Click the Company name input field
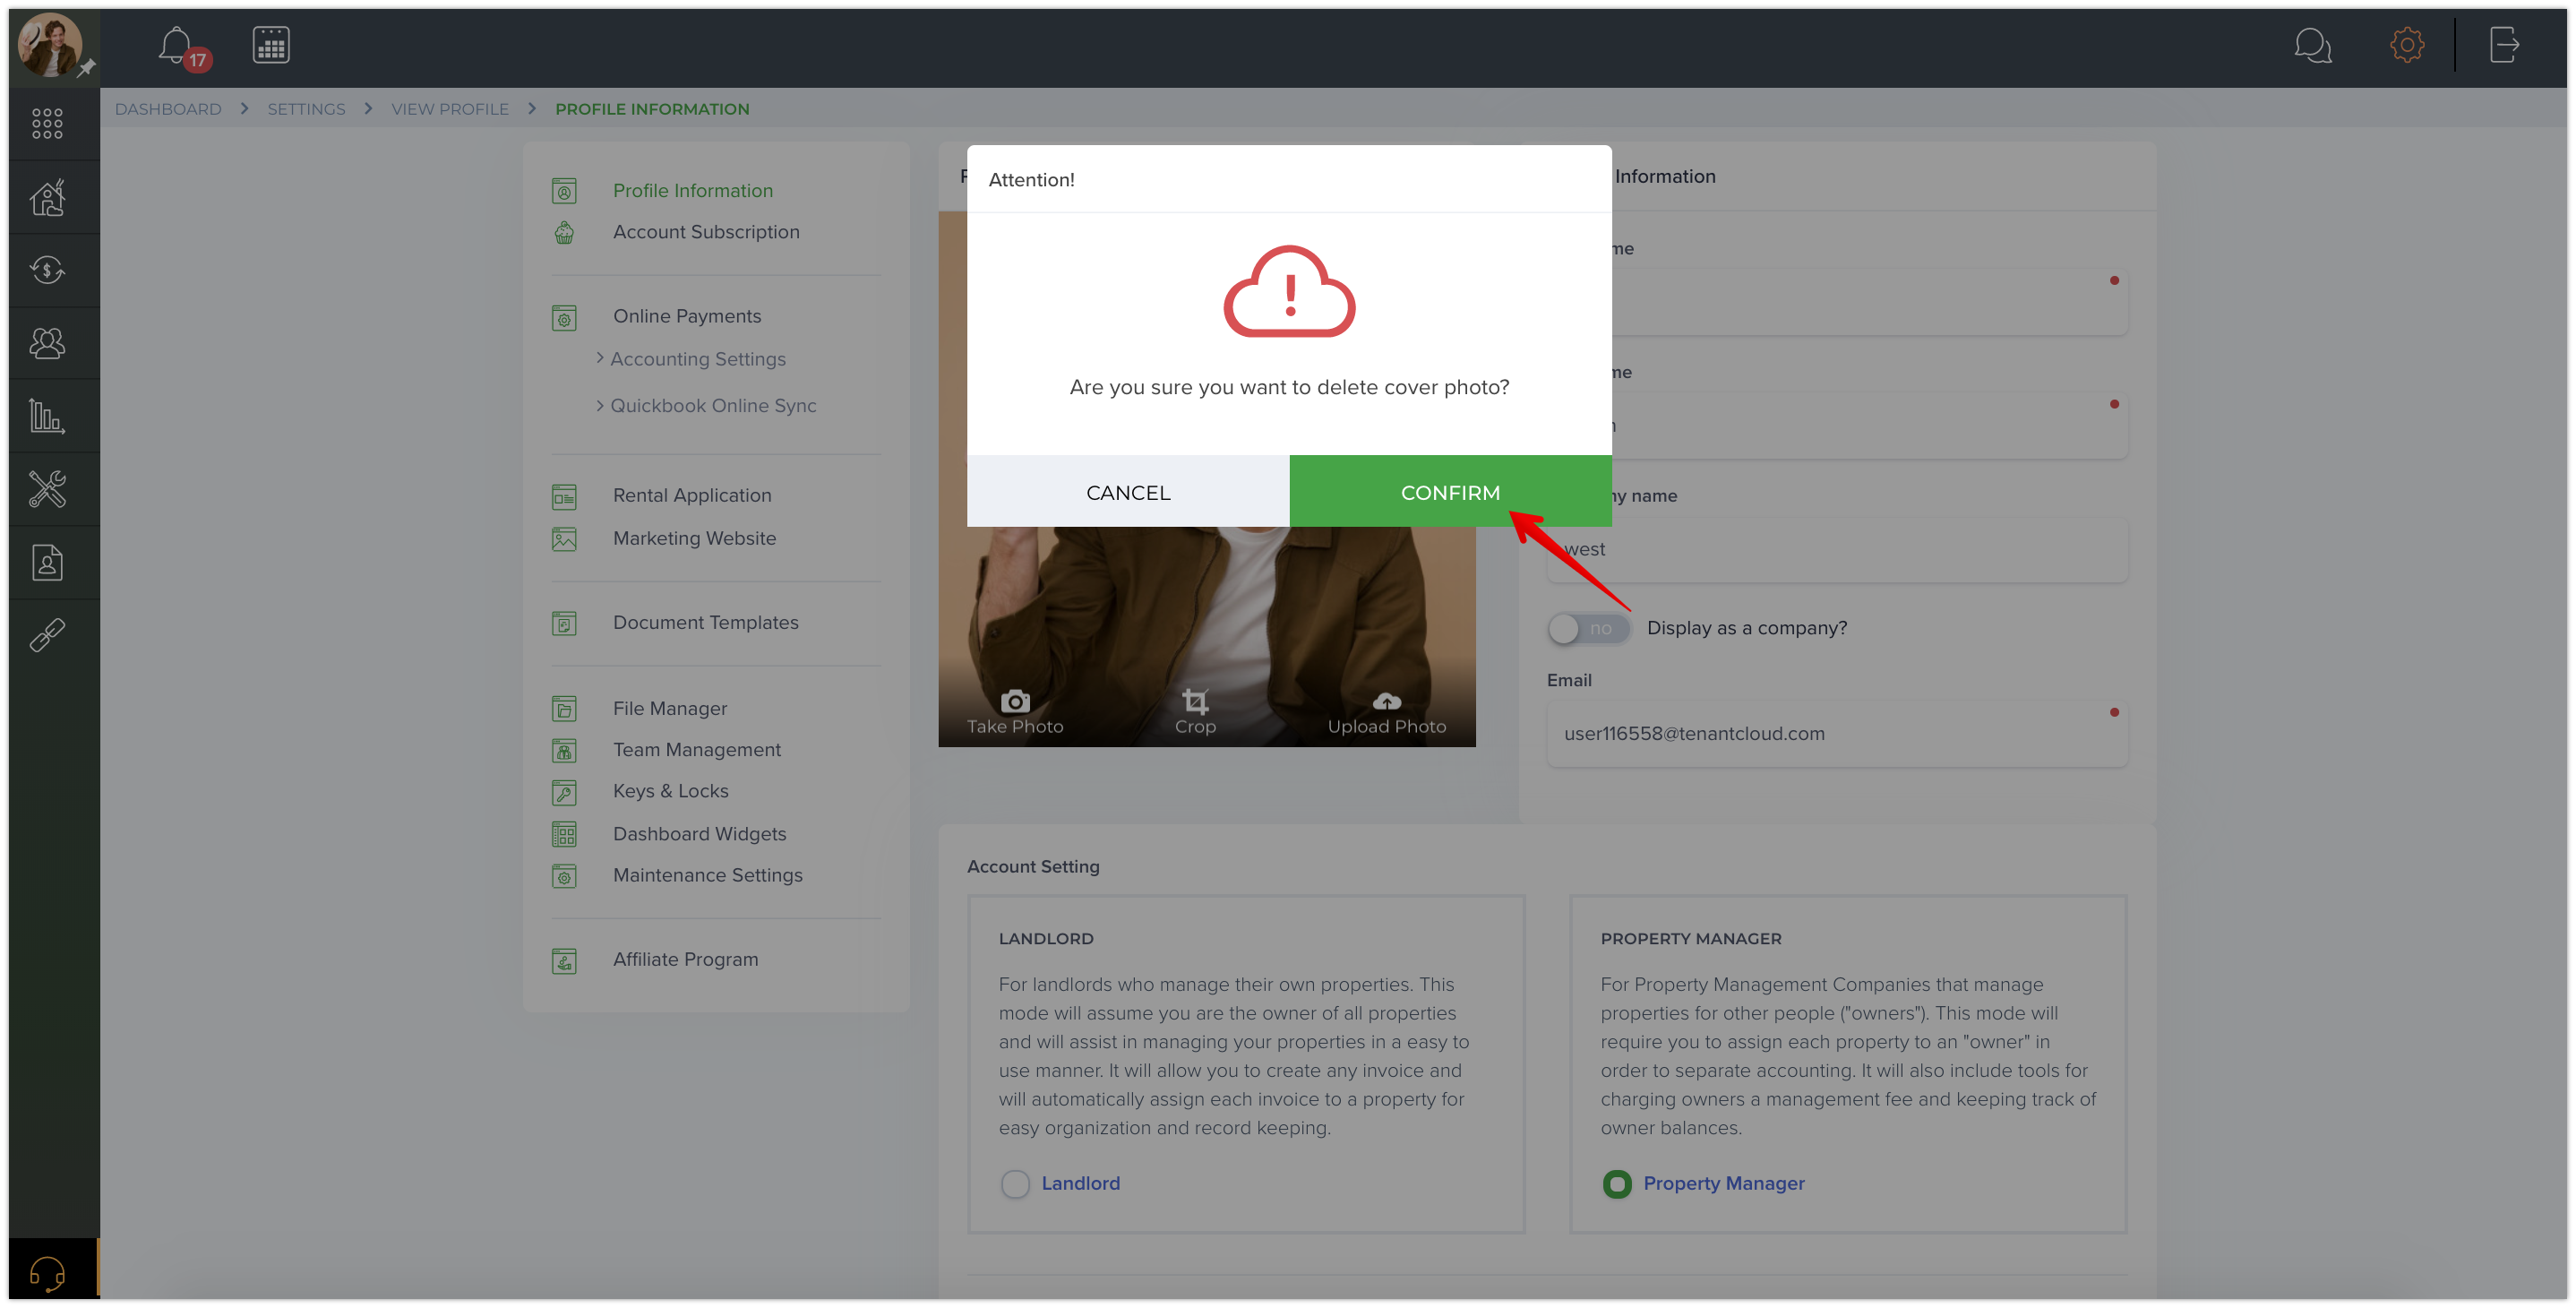2576x1308 pixels. [x=1836, y=550]
